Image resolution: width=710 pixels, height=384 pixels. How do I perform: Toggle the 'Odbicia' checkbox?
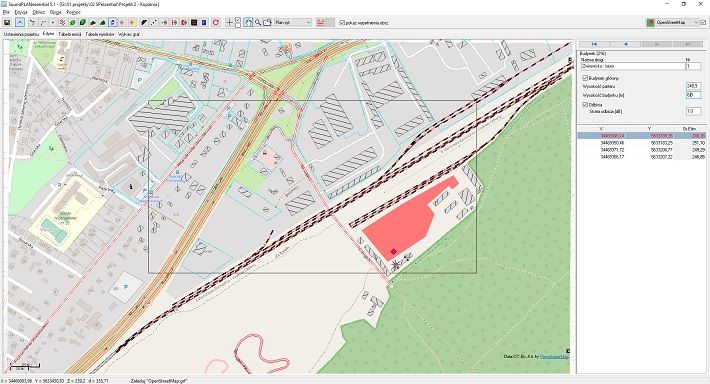[585, 105]
